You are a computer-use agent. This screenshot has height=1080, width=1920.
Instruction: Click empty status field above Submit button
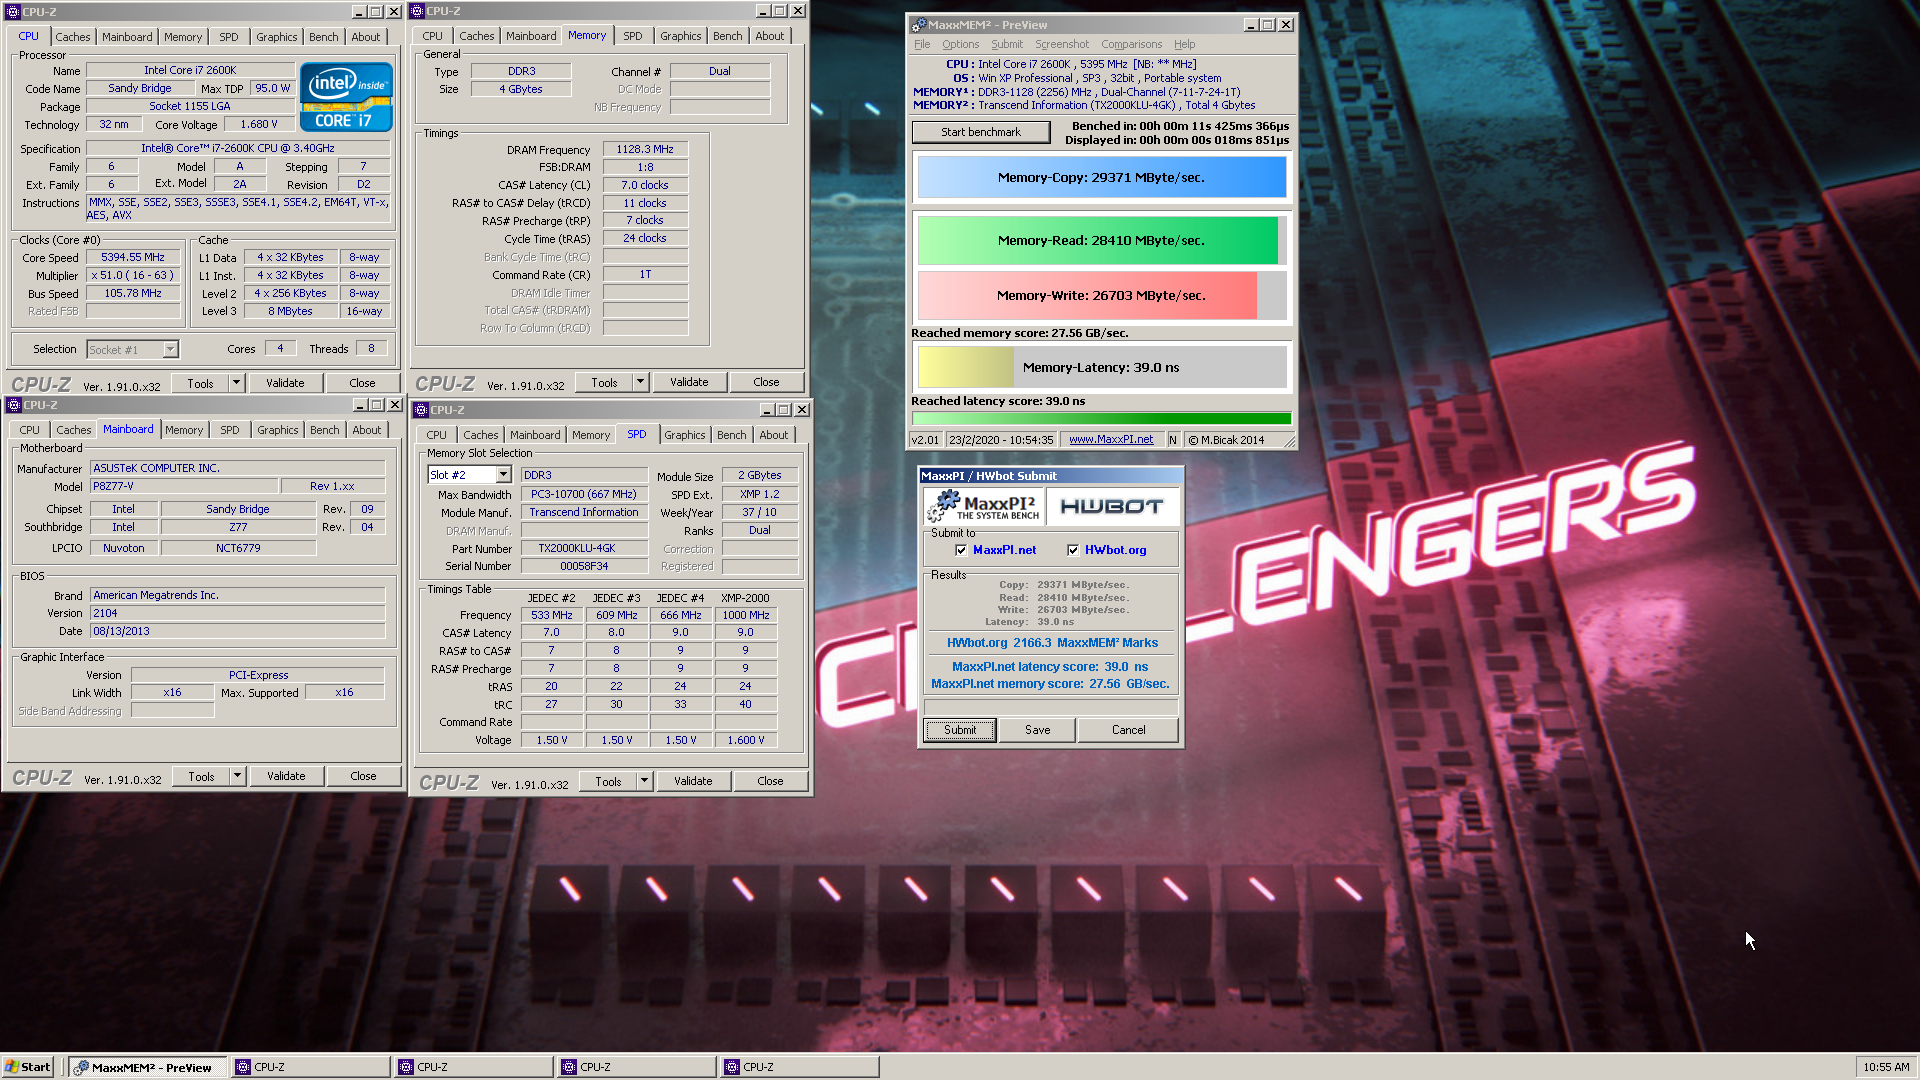coord(1050,706)
